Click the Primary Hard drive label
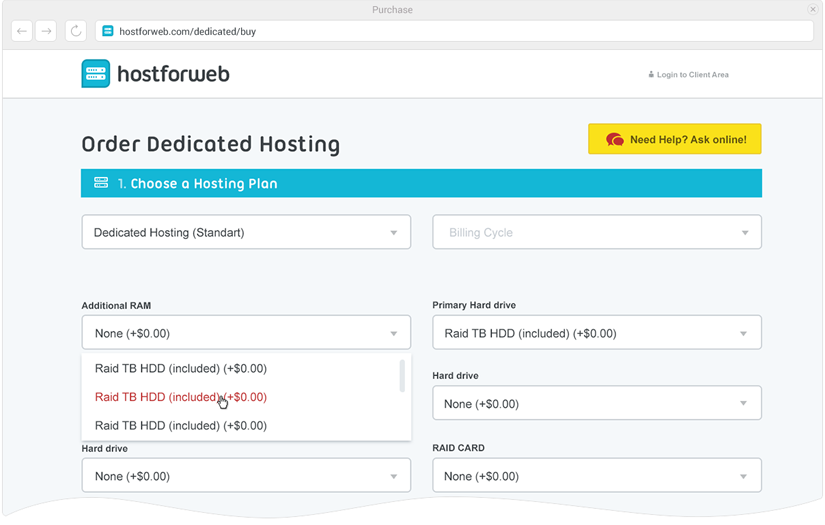Viewport: 825px width, 525px height. tap(474, 305)
